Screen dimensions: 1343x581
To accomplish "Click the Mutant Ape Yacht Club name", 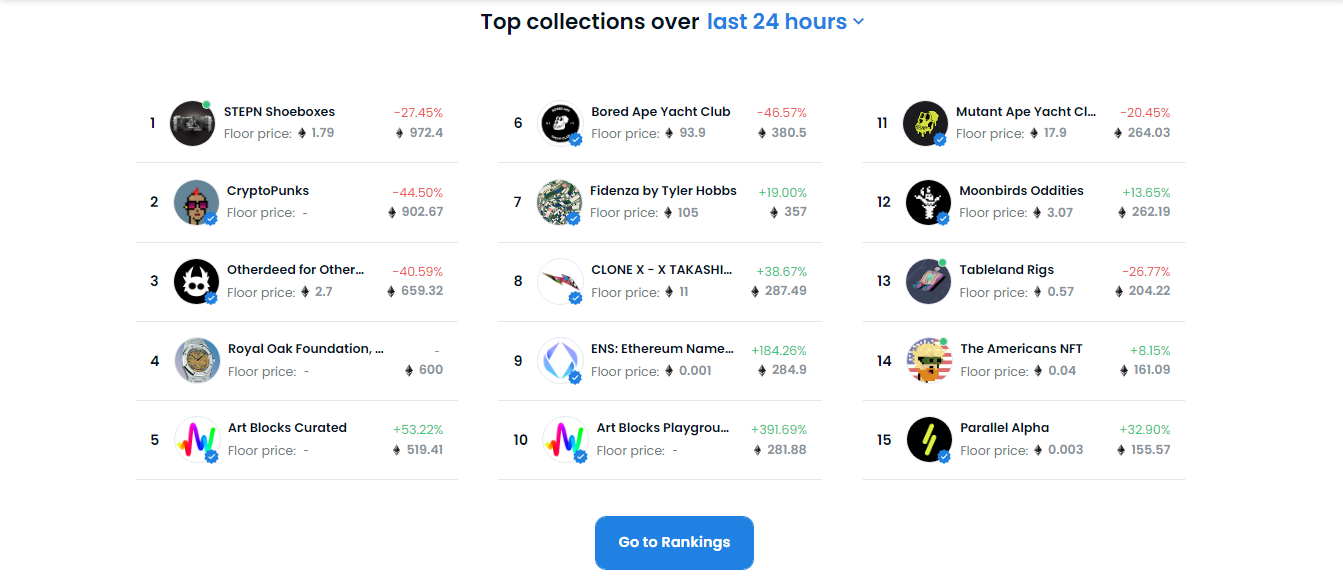I will 1026,112.
